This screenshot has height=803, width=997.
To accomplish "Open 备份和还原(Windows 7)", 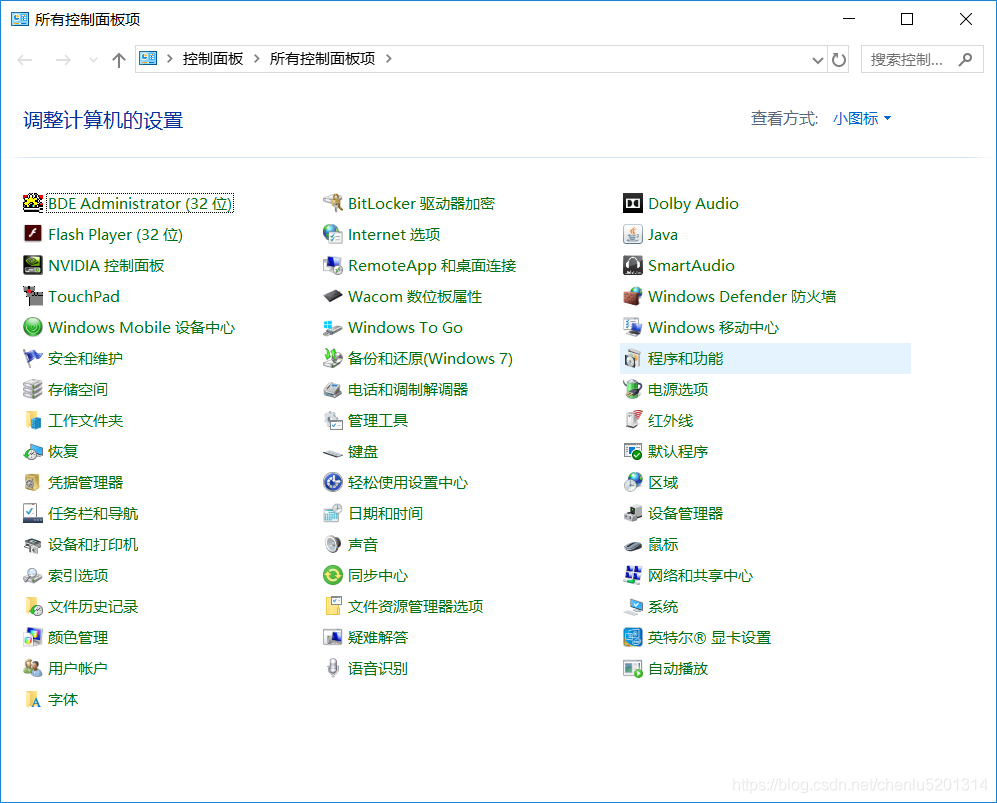I will pyautogui.click(x=430, y=359).
